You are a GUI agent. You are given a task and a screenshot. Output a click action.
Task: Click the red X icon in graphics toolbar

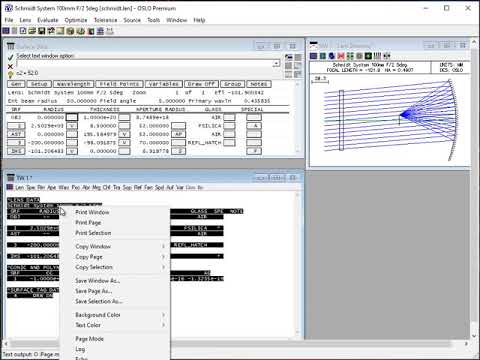click(x=341, y=56)
